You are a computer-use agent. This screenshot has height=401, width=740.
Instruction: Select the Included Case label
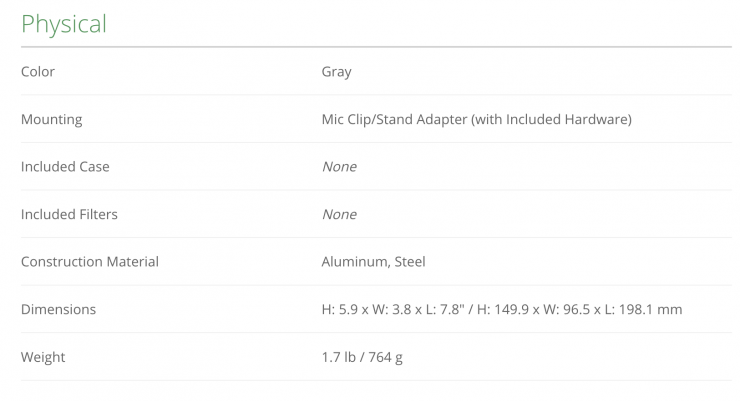click(x=65, y=167)
